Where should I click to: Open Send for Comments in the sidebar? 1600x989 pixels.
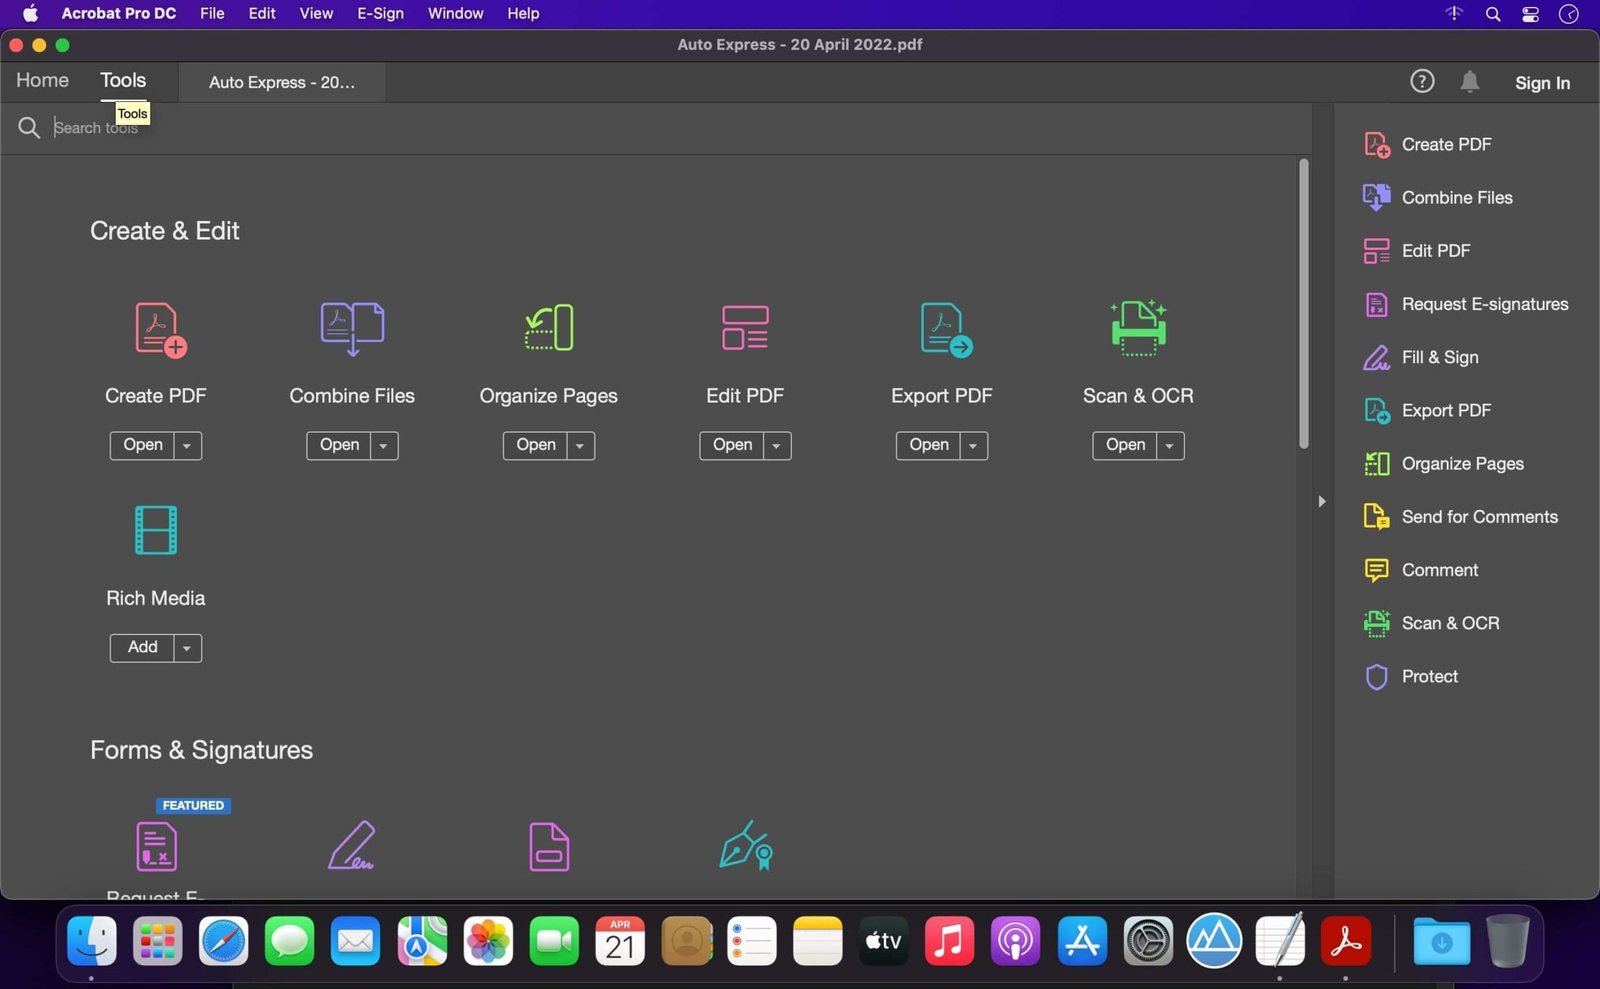pos(1480,517)
